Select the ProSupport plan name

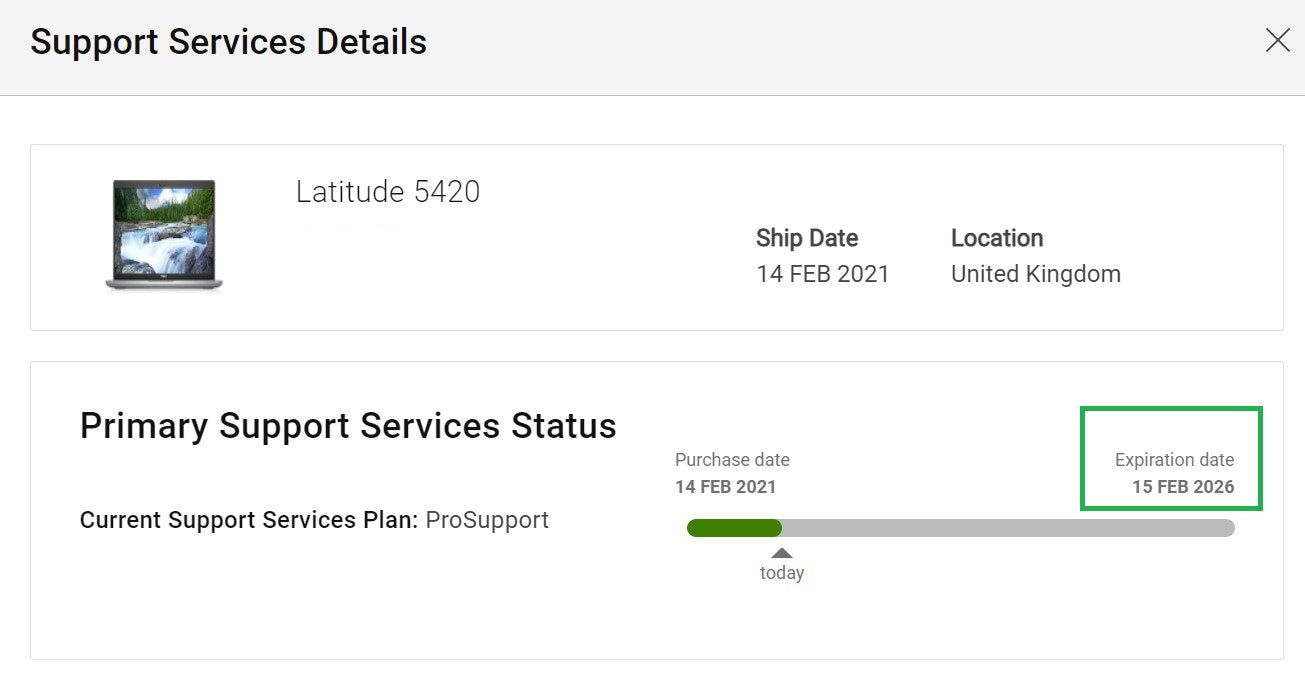tap(487, 520)
